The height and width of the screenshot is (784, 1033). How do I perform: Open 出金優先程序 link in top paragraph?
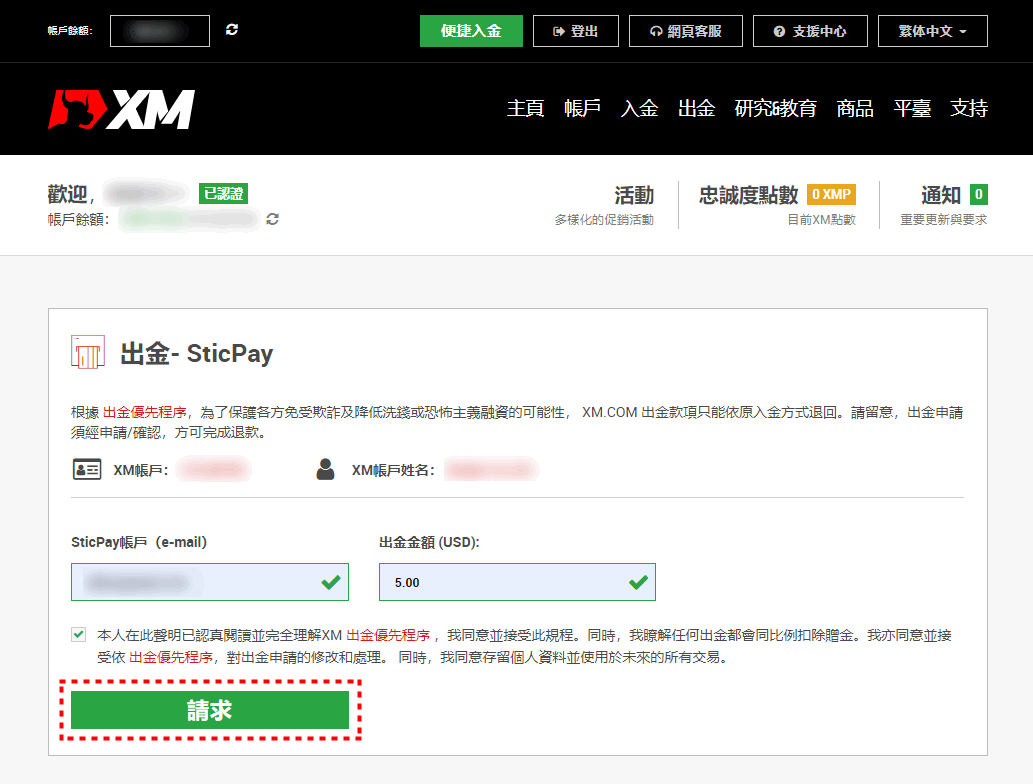click(x=144, y=412)
